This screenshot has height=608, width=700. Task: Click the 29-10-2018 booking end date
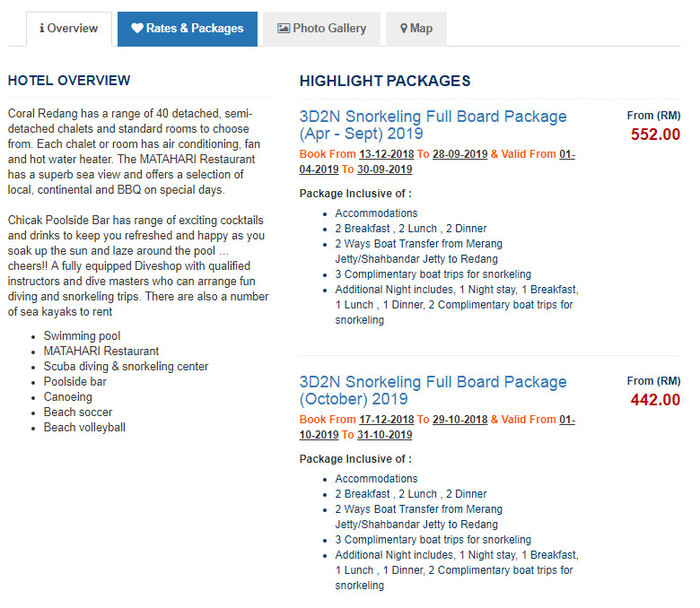460,420
